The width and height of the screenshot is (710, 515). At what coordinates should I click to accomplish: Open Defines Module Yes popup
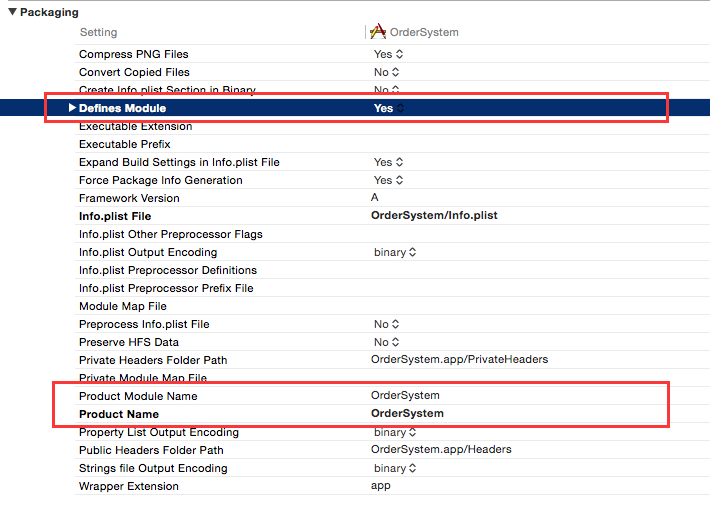(389, 108)
